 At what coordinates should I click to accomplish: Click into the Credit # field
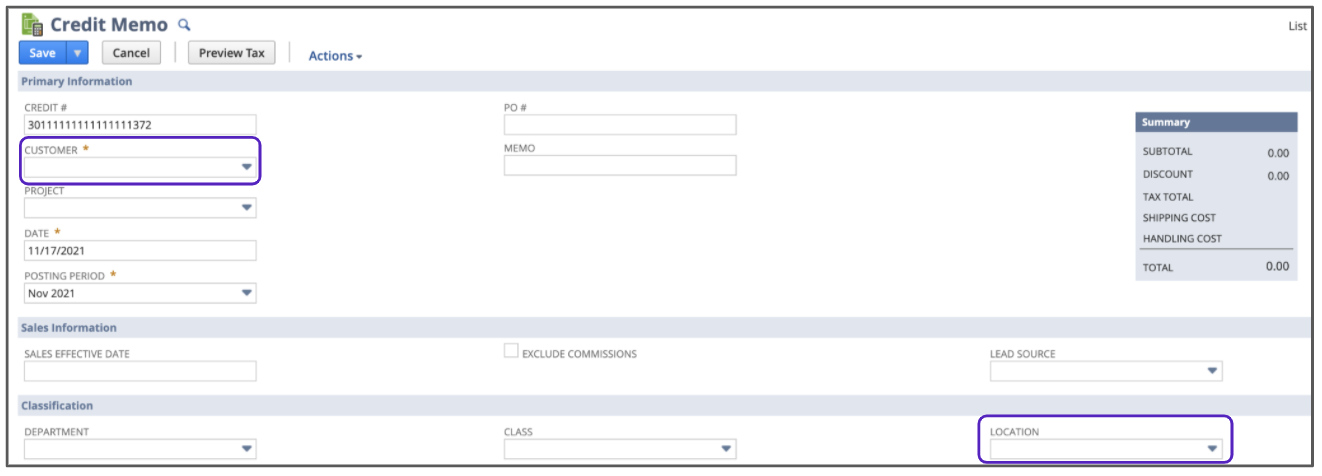point(140,125)
